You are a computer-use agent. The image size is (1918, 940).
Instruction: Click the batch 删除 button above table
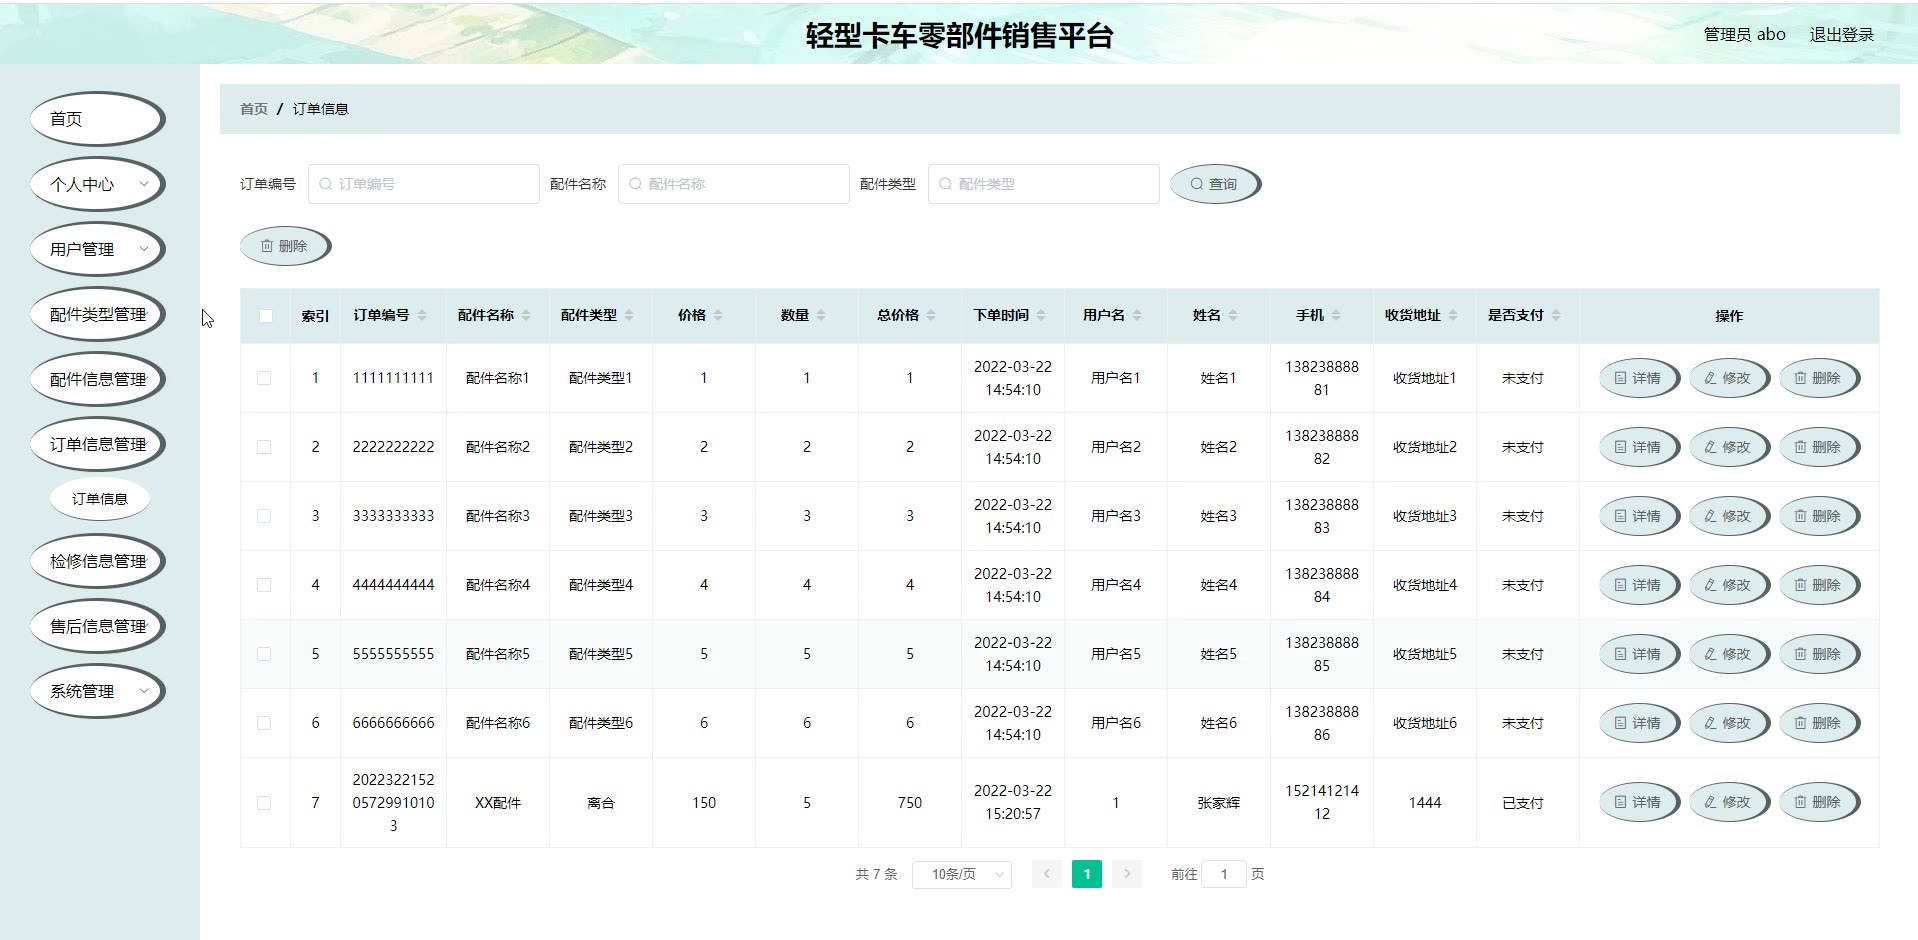coord(284,246)
